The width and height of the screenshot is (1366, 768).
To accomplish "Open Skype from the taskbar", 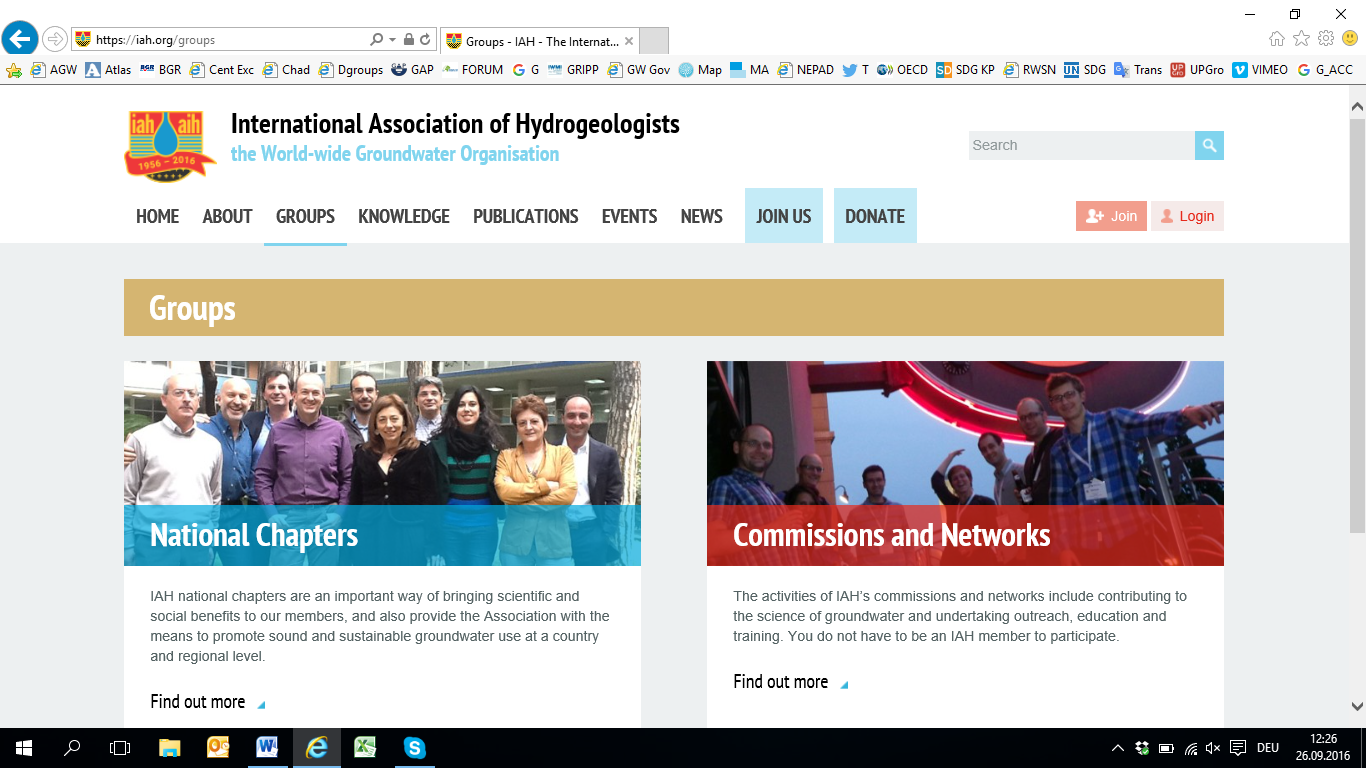I will pos(414,747).
